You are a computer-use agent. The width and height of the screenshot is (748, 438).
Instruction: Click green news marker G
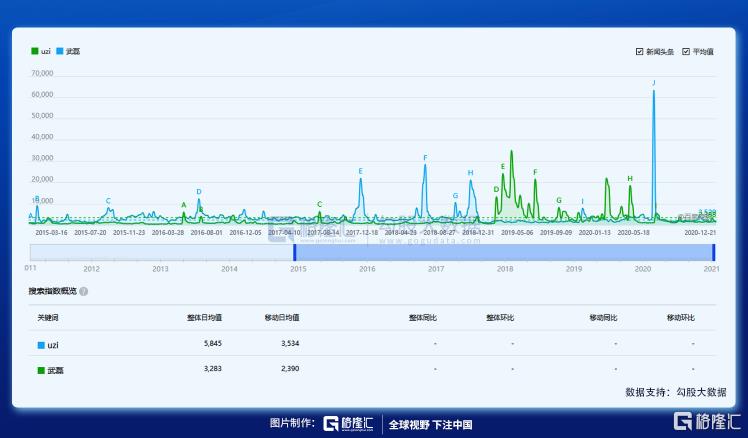559,200
